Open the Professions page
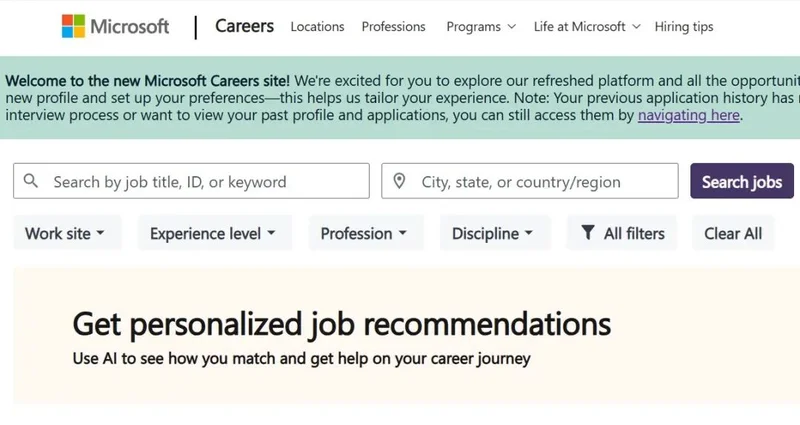Image resolution: width=800 pixels, height=425 pixels. (393, 27)
